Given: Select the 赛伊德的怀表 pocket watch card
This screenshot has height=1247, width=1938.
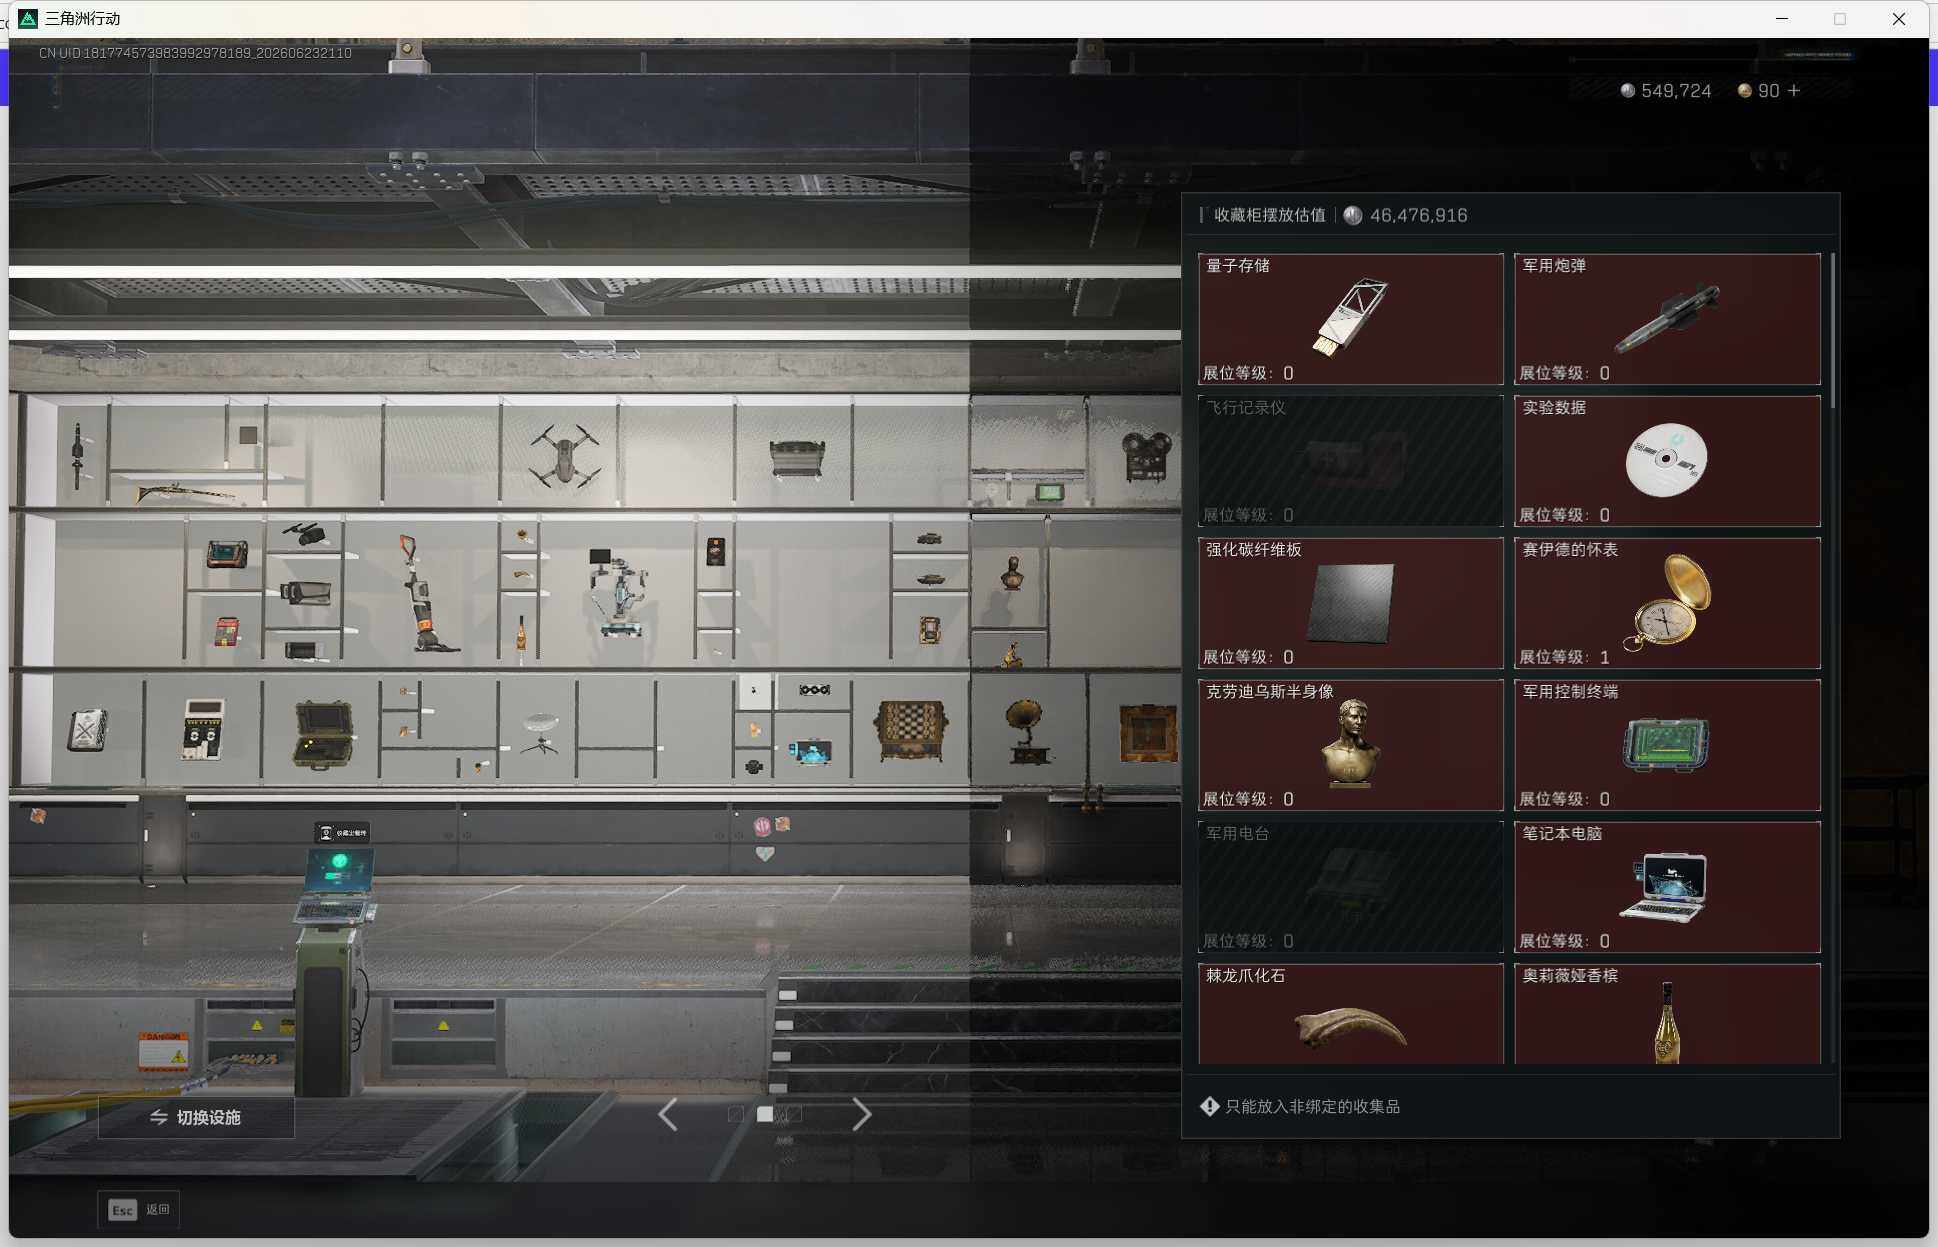Looking at the screenshot, I should point(1667,603).
